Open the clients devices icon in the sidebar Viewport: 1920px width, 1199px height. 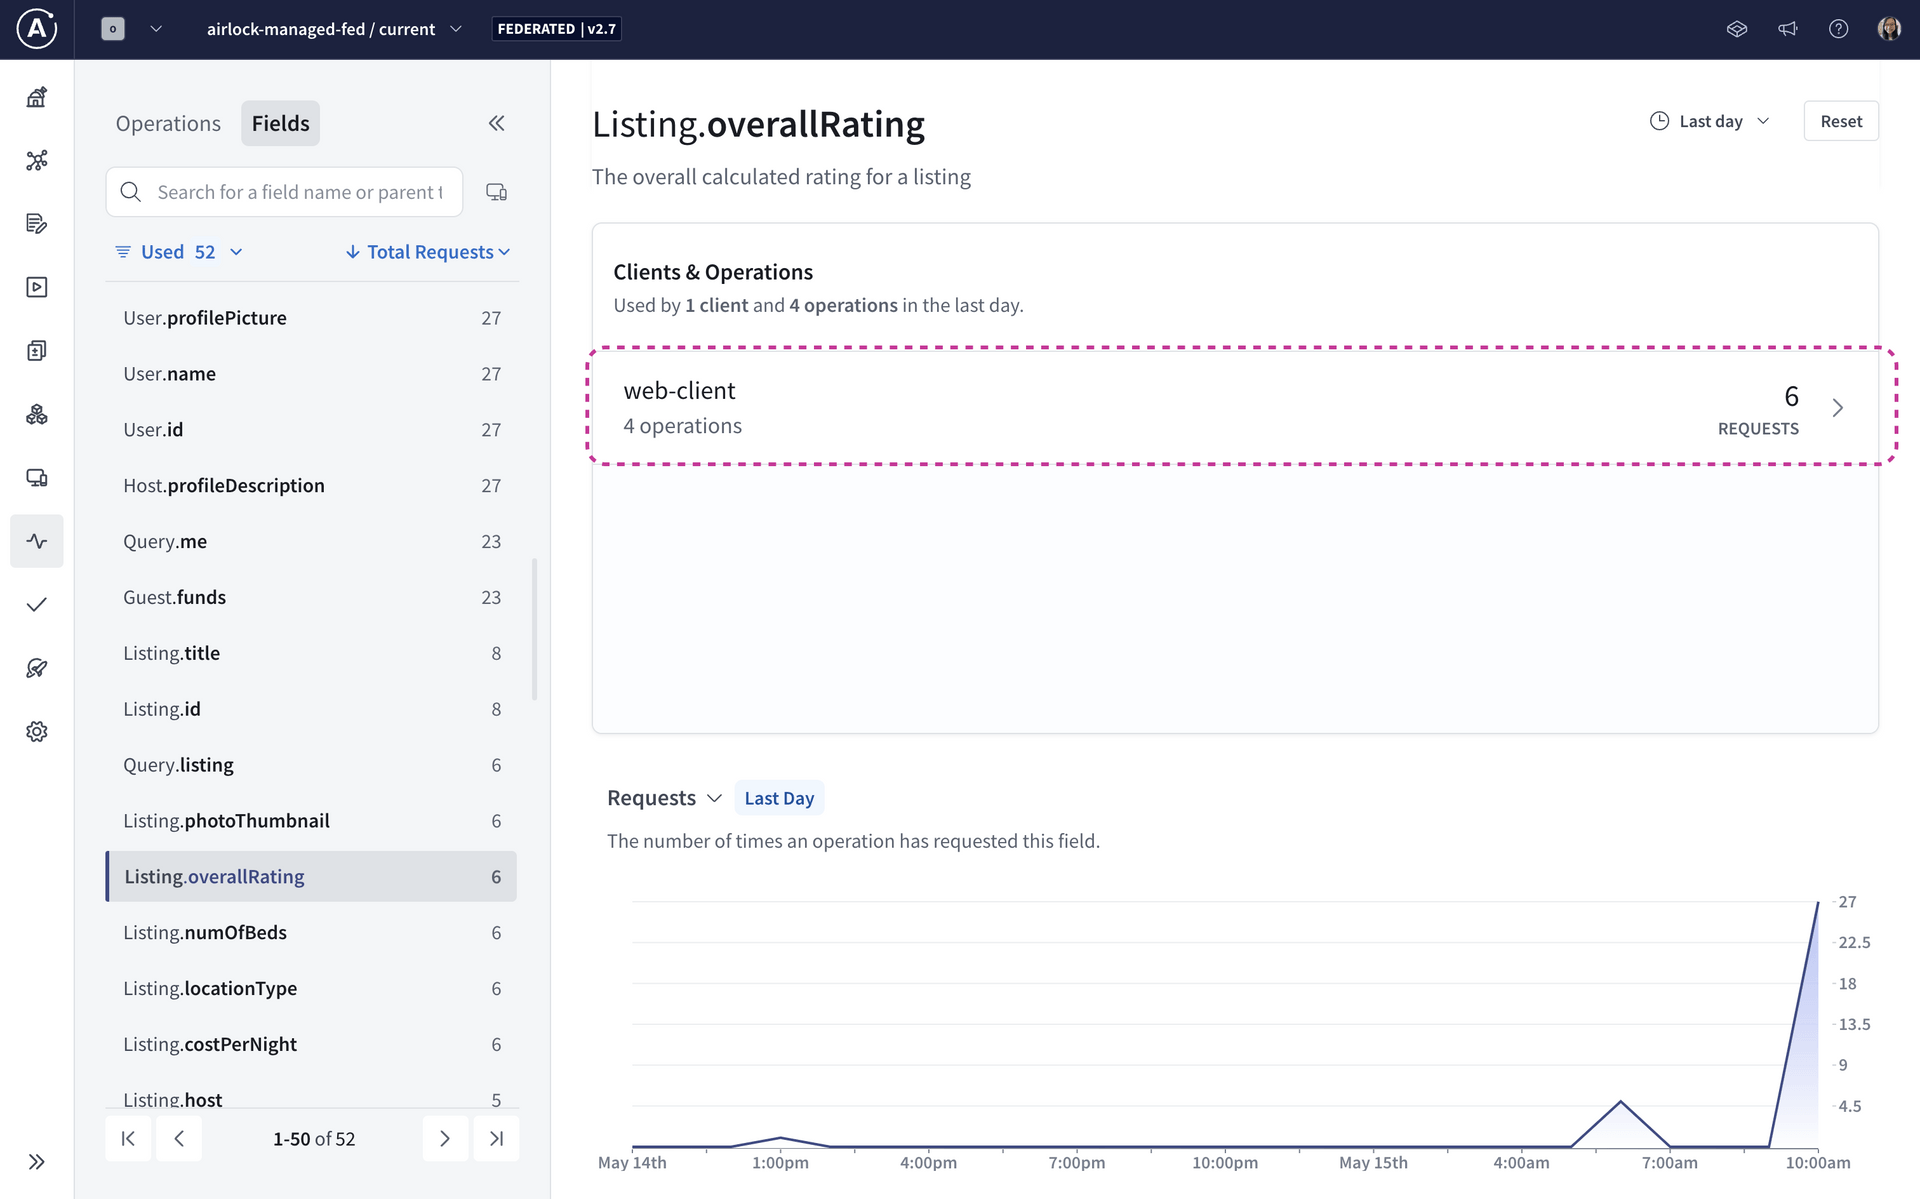(x=37, y=478)
